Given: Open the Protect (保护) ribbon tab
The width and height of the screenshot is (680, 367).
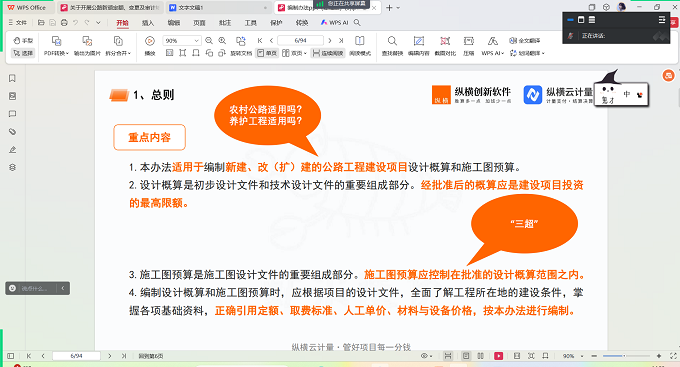Looking at the screenshot, I should tap(276, 23).
